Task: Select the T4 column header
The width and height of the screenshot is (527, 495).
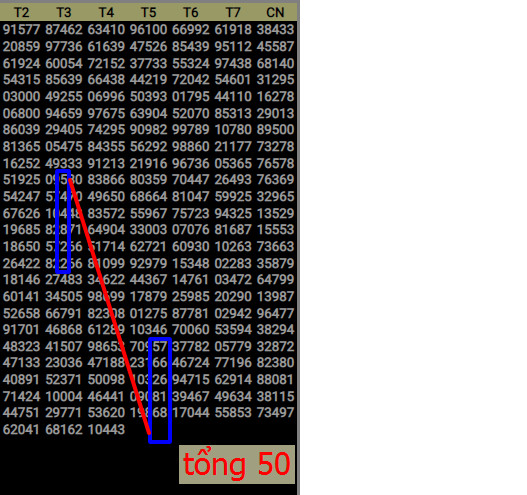Action: point(106,12)
